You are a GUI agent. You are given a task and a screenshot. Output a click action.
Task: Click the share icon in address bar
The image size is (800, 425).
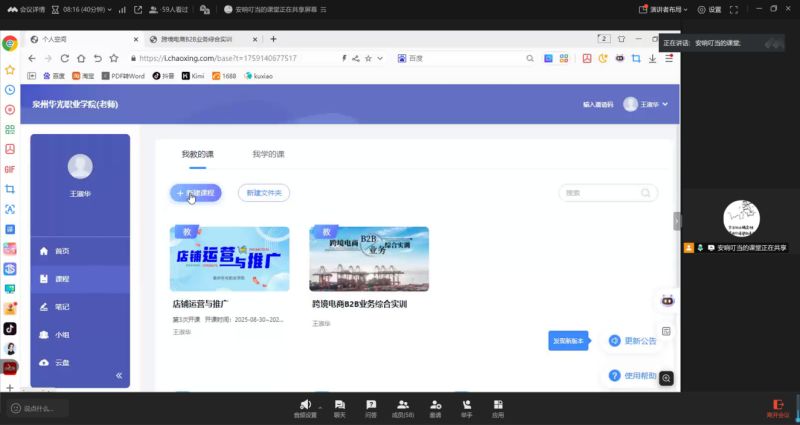(356, 59)
